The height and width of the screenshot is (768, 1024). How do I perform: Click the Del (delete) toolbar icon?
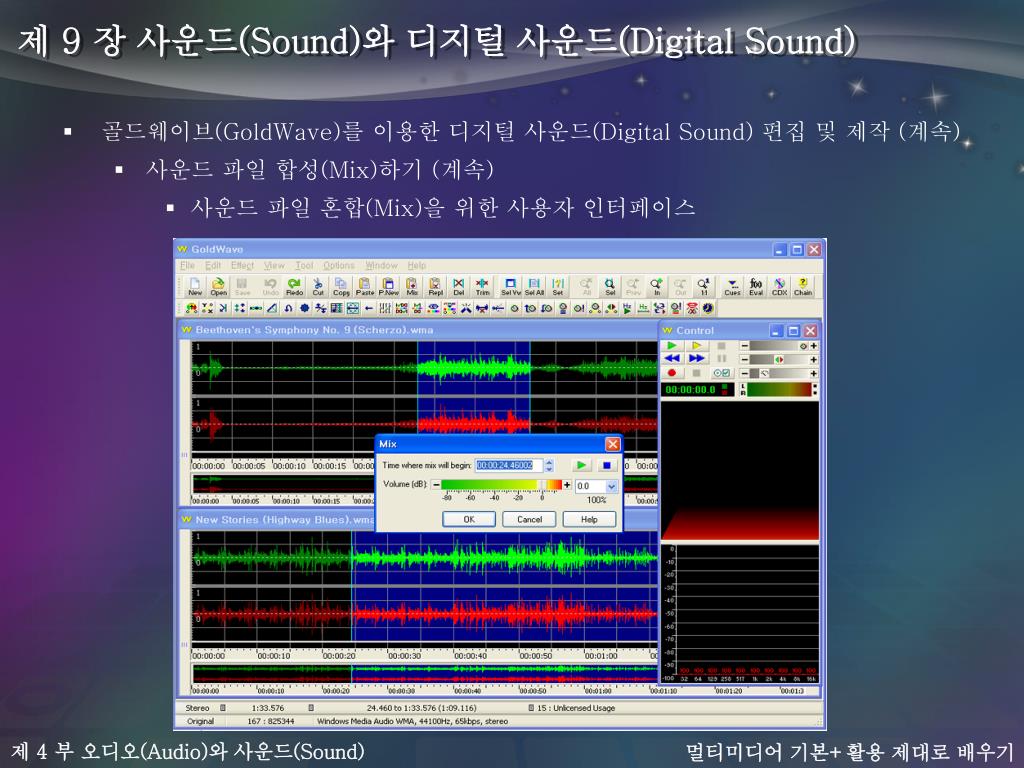(x=459, y=286)
